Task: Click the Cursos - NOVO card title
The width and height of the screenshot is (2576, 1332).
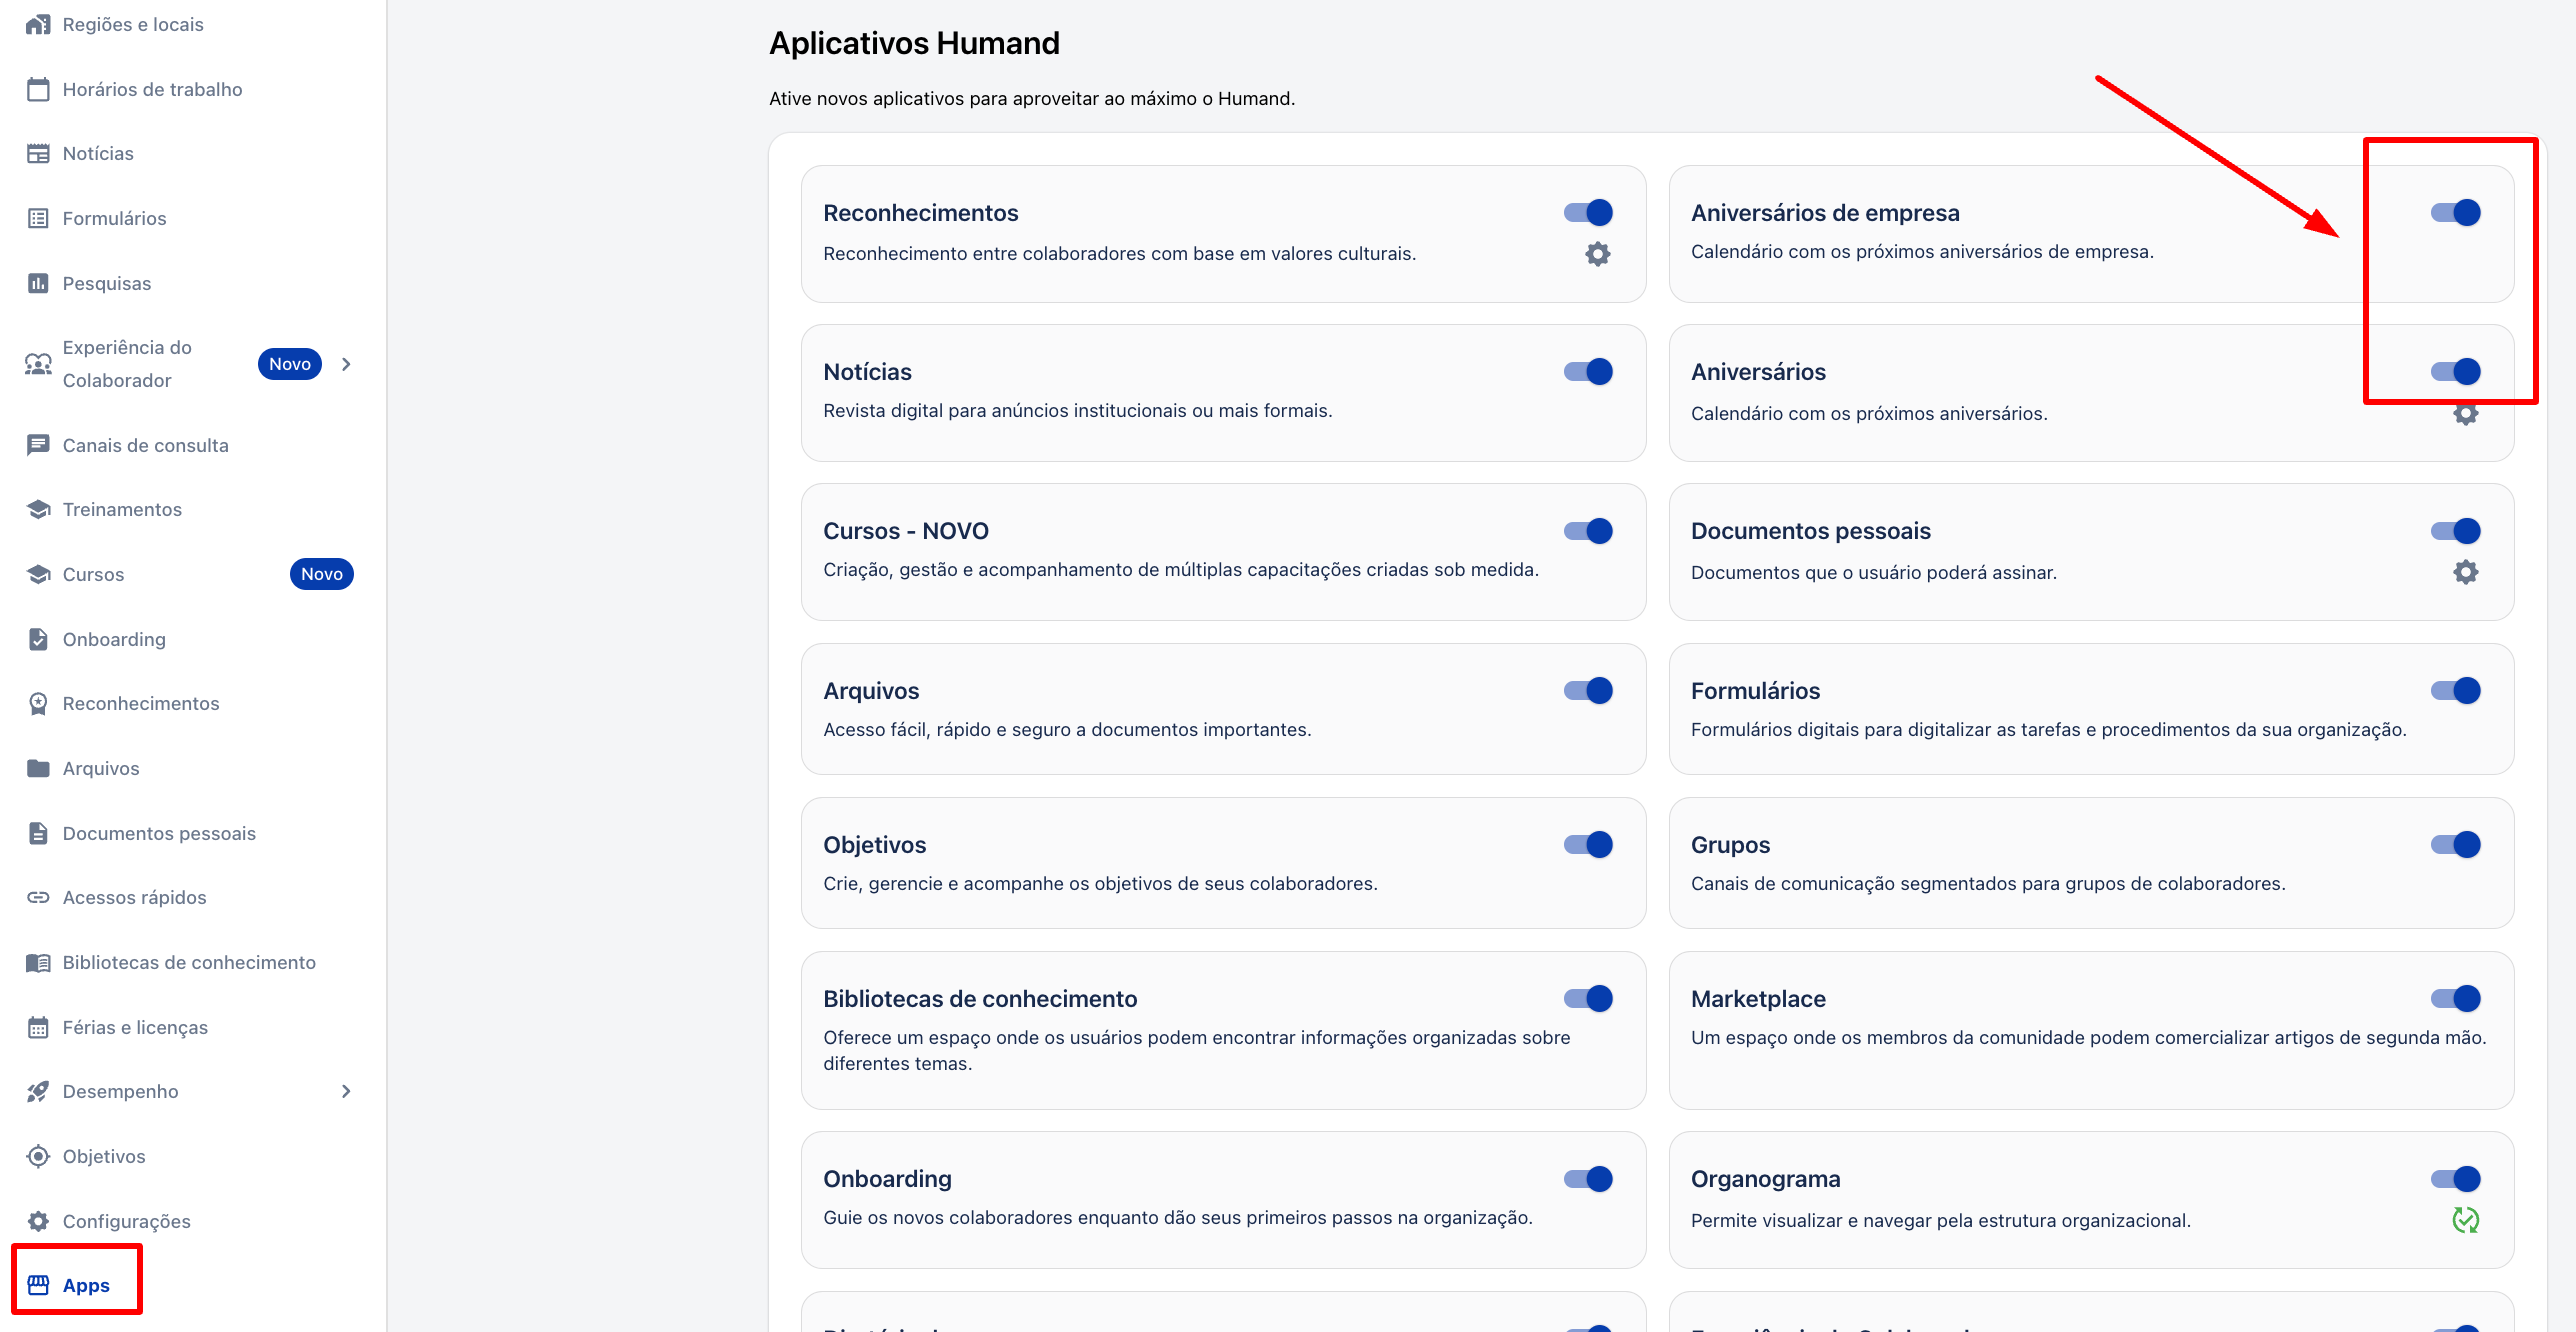Action: (x=906, y=531)
